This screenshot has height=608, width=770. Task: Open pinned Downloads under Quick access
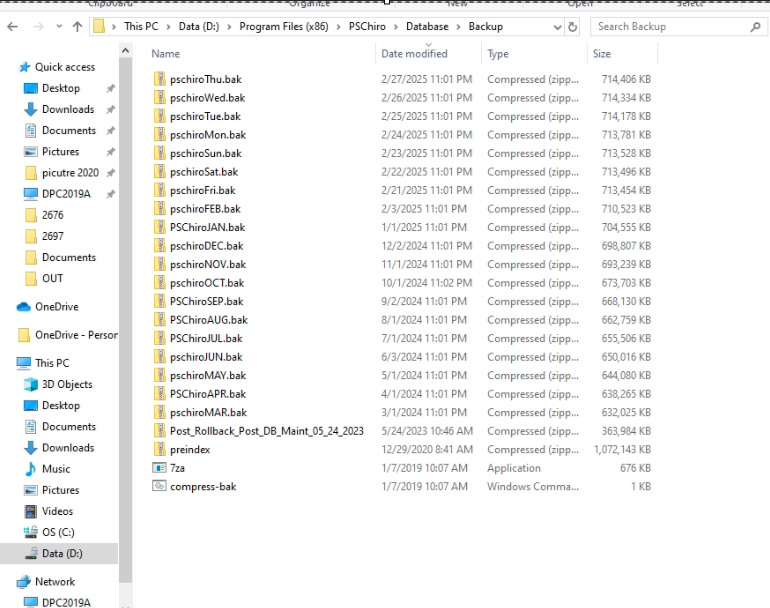[68, 110]
